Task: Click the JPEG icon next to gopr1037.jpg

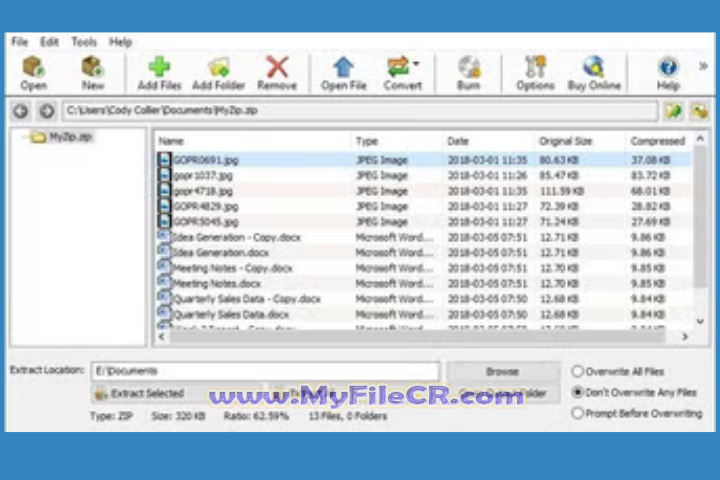Action: click(x=164, y=175)
